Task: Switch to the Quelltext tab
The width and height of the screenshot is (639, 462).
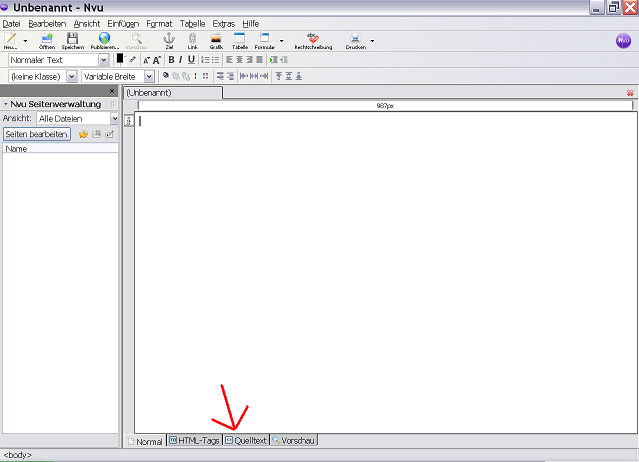Action: (246, 441)
